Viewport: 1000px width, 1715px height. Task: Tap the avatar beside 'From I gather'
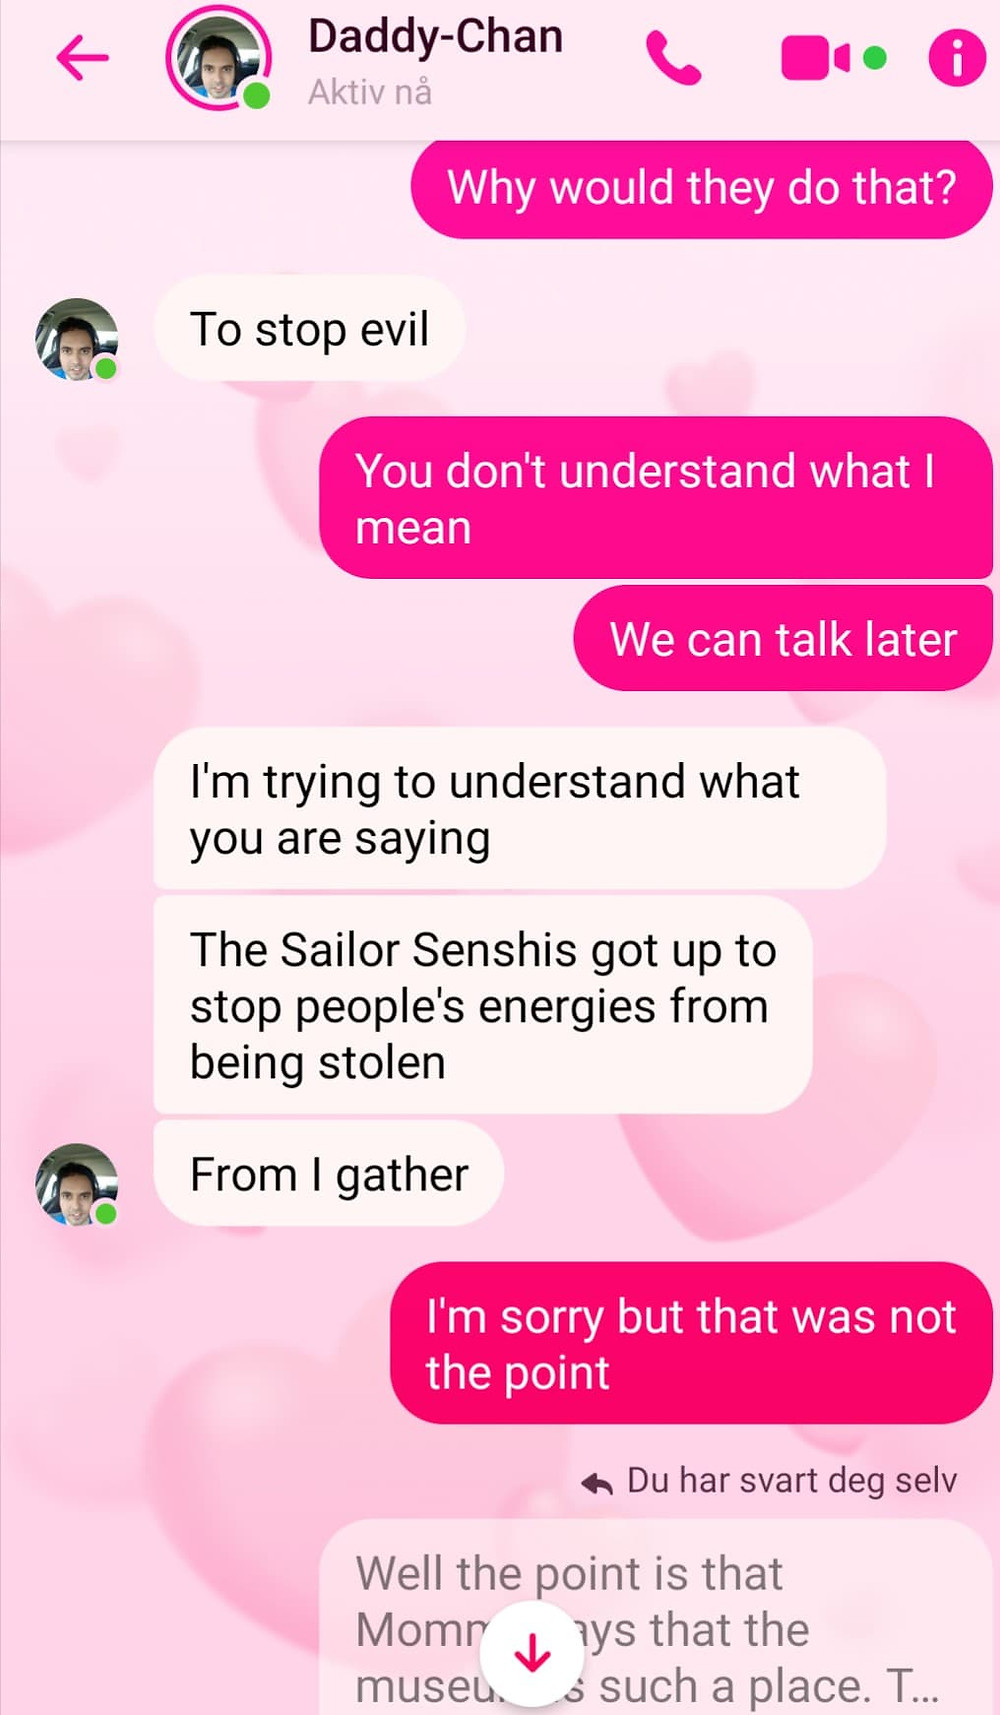pyautogui.click(x=77, y=1184)
